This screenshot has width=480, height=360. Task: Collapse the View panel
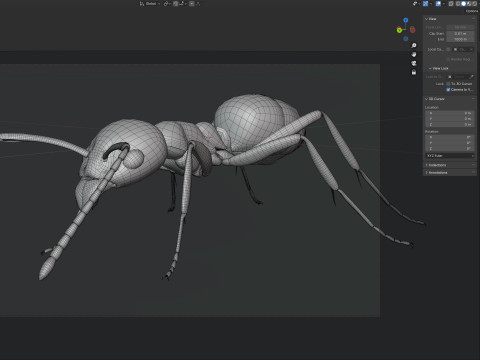(x=431, y=19)
